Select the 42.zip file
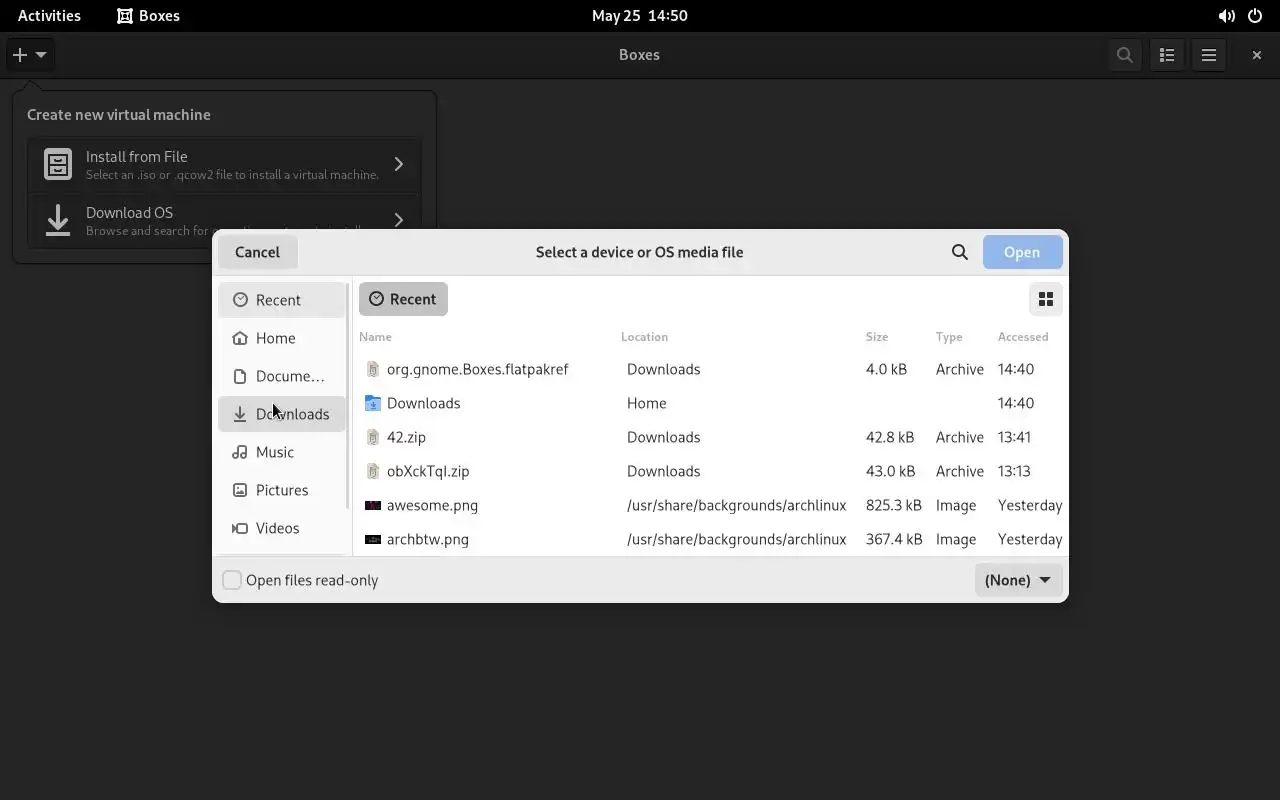Image resolution: width=1280 pixels, height=800 pixels. tap(710, 437)
